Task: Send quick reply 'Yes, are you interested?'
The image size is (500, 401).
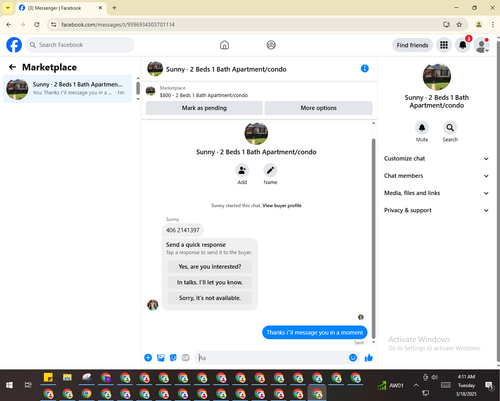Action: [x=210, y=267]
